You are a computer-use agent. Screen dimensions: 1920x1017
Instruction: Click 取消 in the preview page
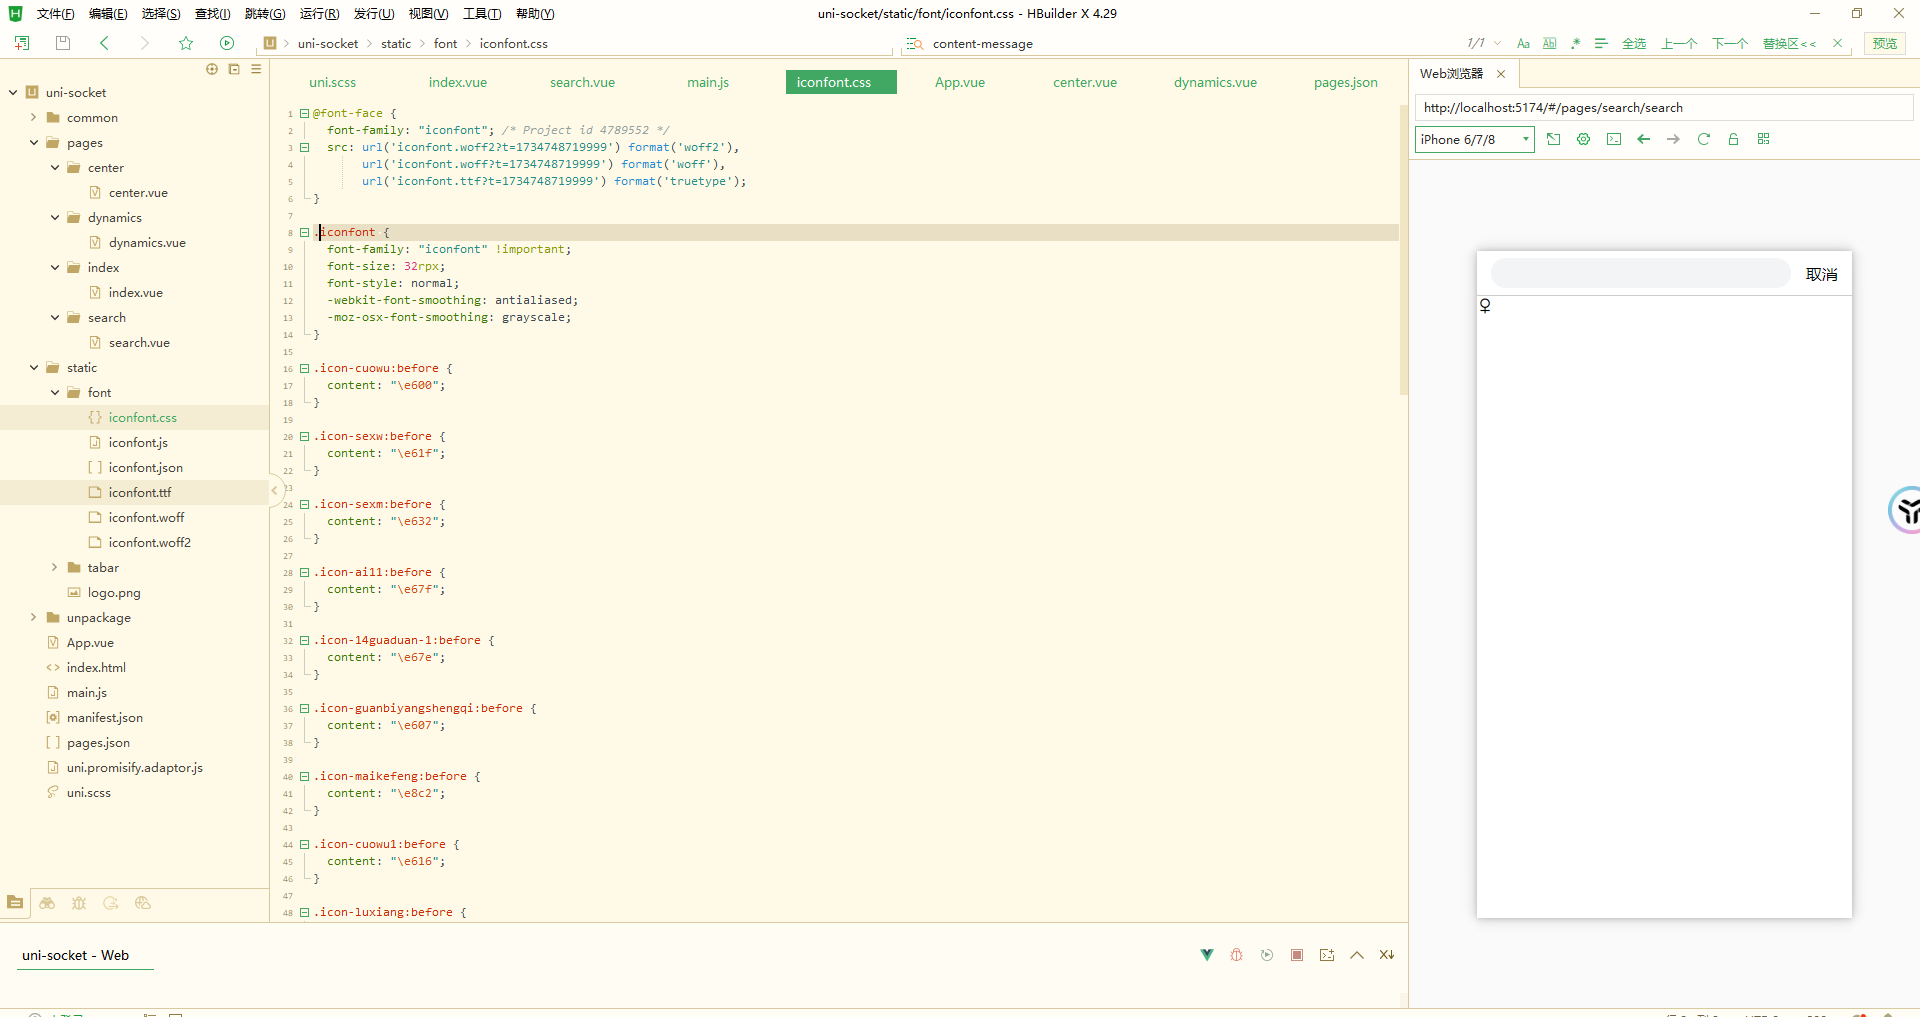click(x=1821, y=274)
